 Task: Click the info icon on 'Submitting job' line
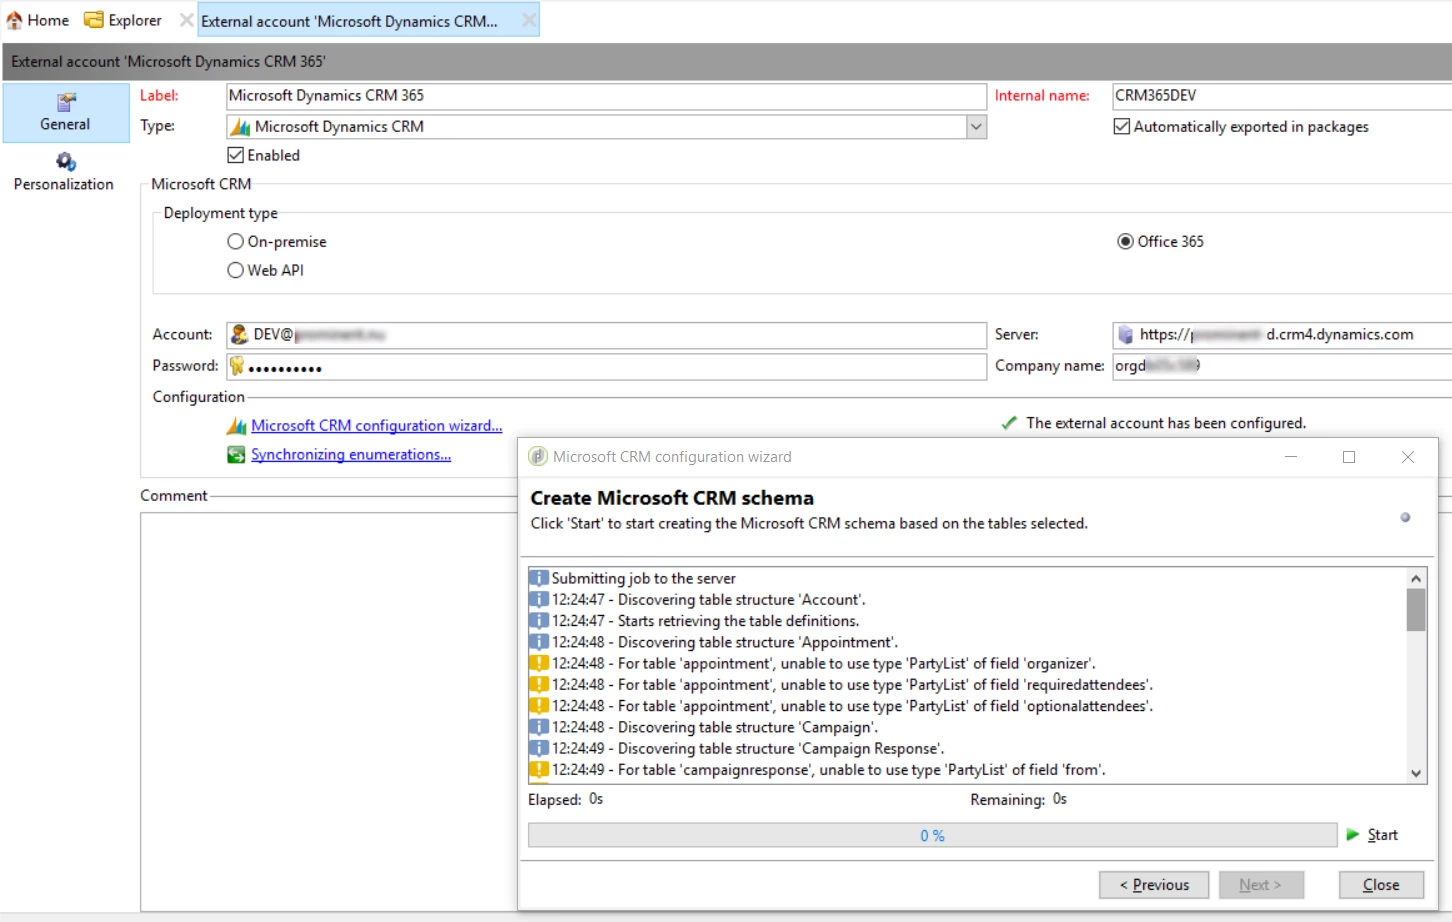click(x=539, y=579)
